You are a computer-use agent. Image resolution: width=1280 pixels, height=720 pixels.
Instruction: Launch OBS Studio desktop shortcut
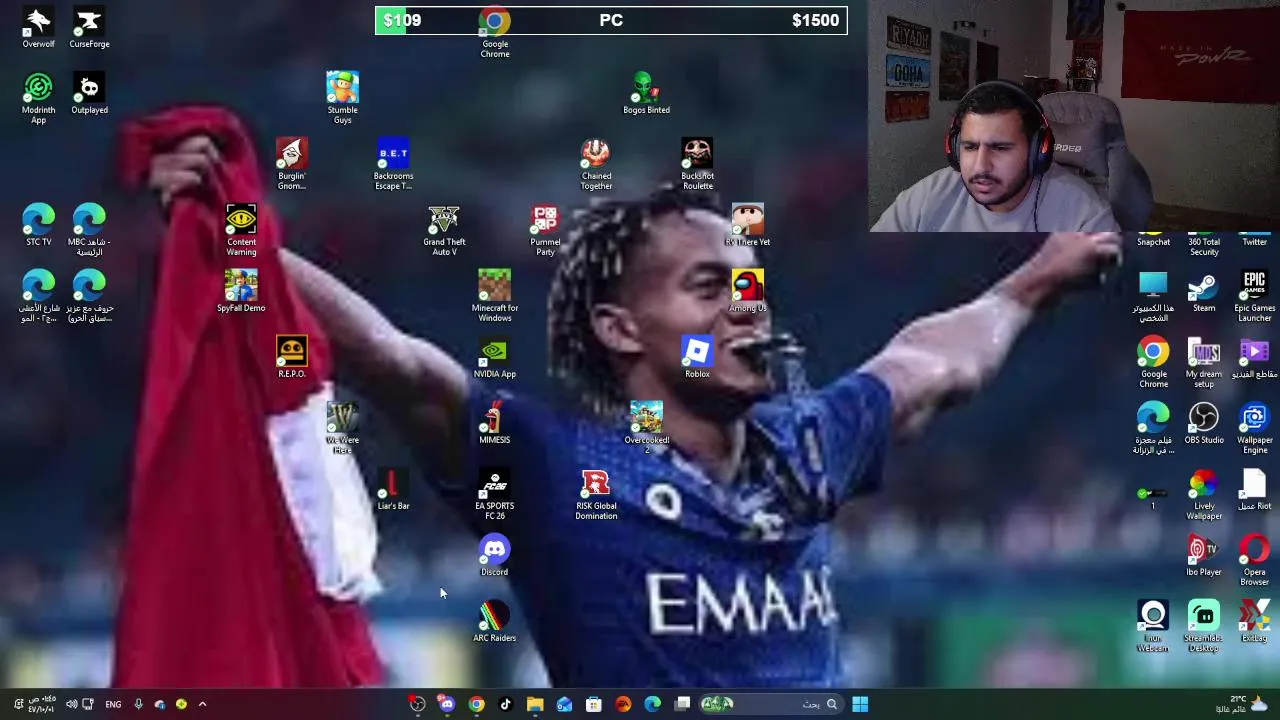click(1204, 425)
